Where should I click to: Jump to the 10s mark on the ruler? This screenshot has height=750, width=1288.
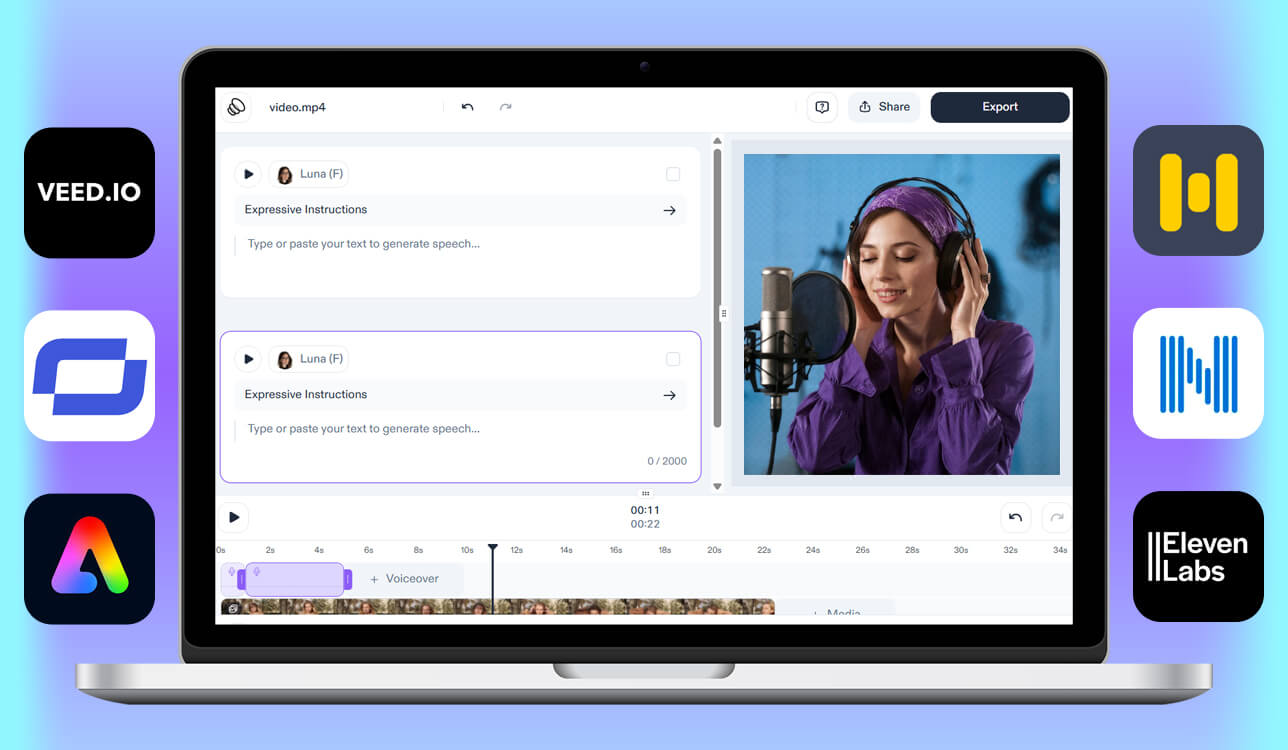pyautogui.click(x=467, y=550)
